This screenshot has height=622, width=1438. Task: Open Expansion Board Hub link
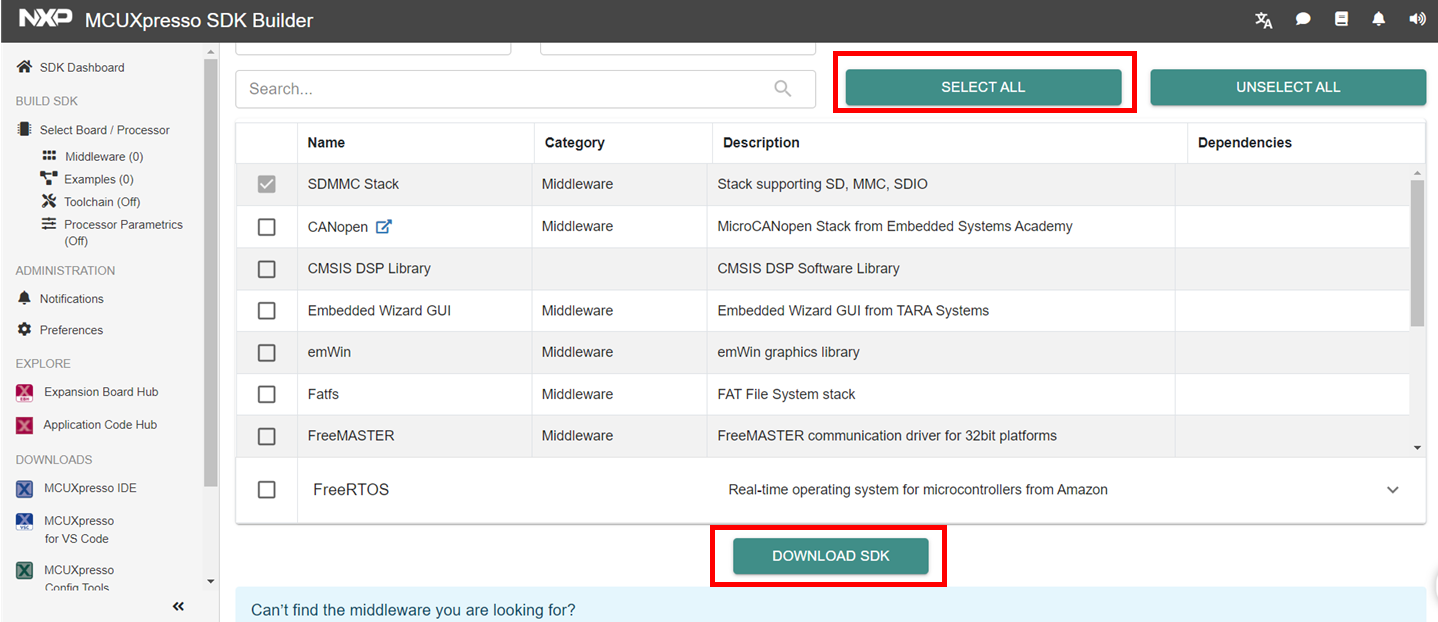point(101,392)
